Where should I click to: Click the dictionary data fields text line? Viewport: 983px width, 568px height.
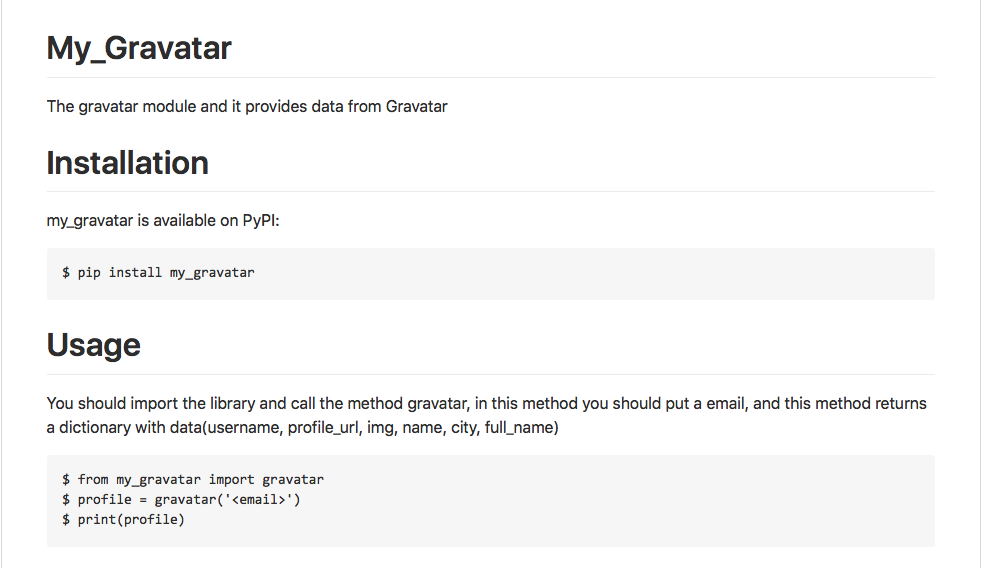click(303, 428)
